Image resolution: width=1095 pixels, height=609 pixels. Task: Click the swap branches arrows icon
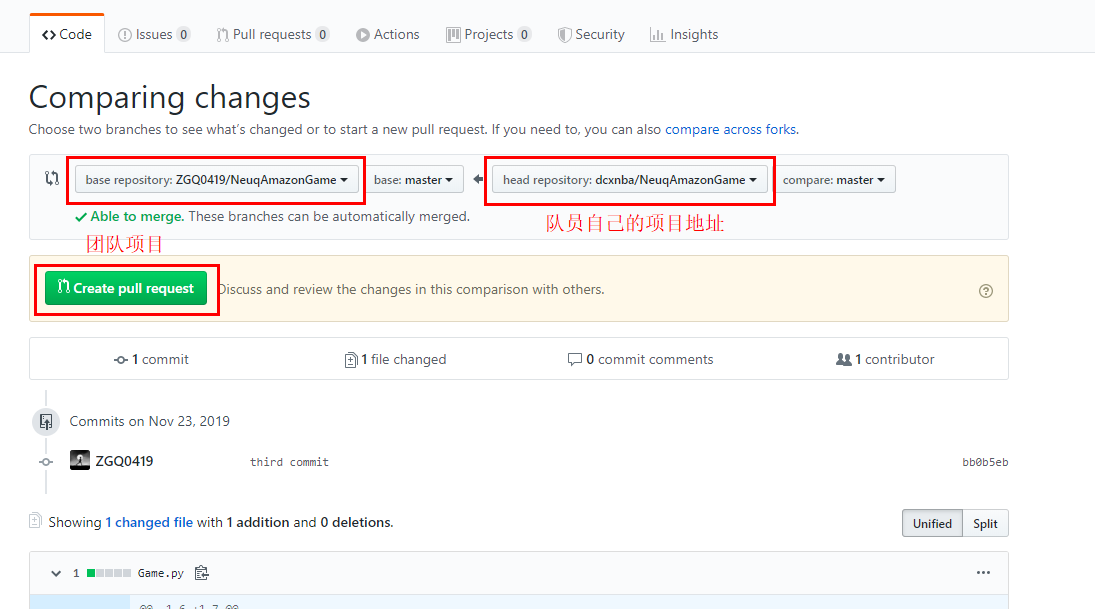[x=51, y=178]
